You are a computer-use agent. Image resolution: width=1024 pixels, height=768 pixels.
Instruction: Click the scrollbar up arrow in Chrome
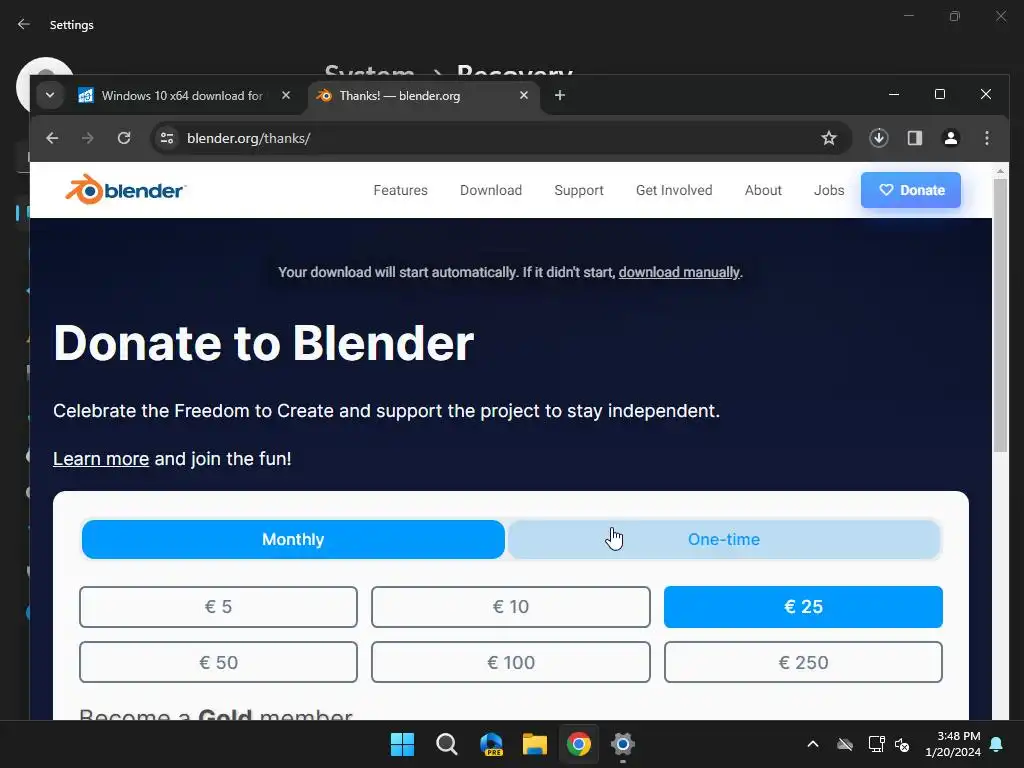[x=1000, y=171]
